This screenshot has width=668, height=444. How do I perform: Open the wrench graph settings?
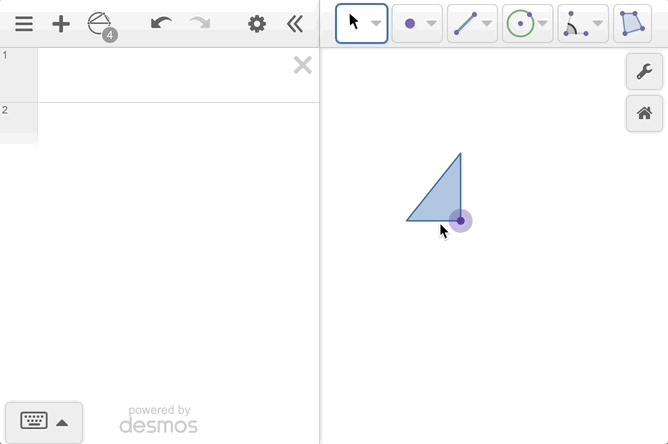[644, 72]
